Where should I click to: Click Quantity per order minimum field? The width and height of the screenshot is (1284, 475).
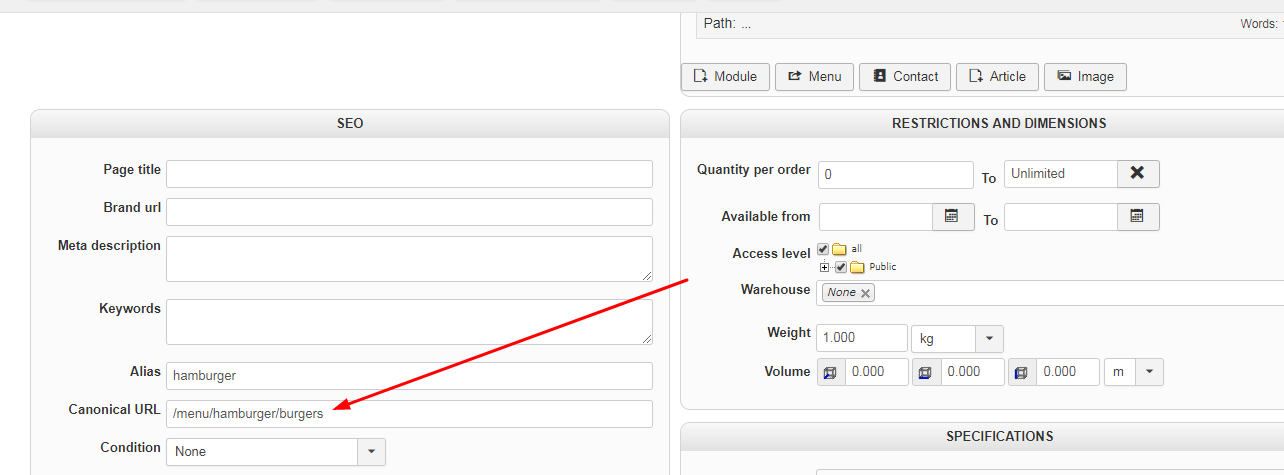[x=896, y=175]
